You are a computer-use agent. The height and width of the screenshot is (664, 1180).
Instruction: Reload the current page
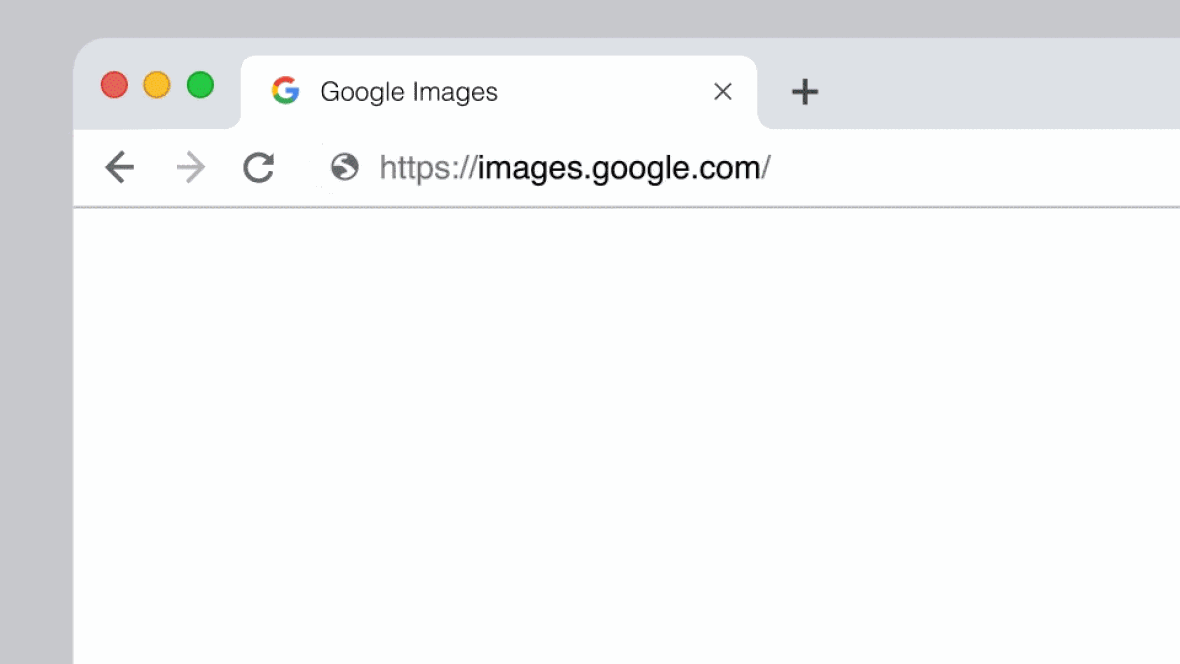click(x=259, y=168)
